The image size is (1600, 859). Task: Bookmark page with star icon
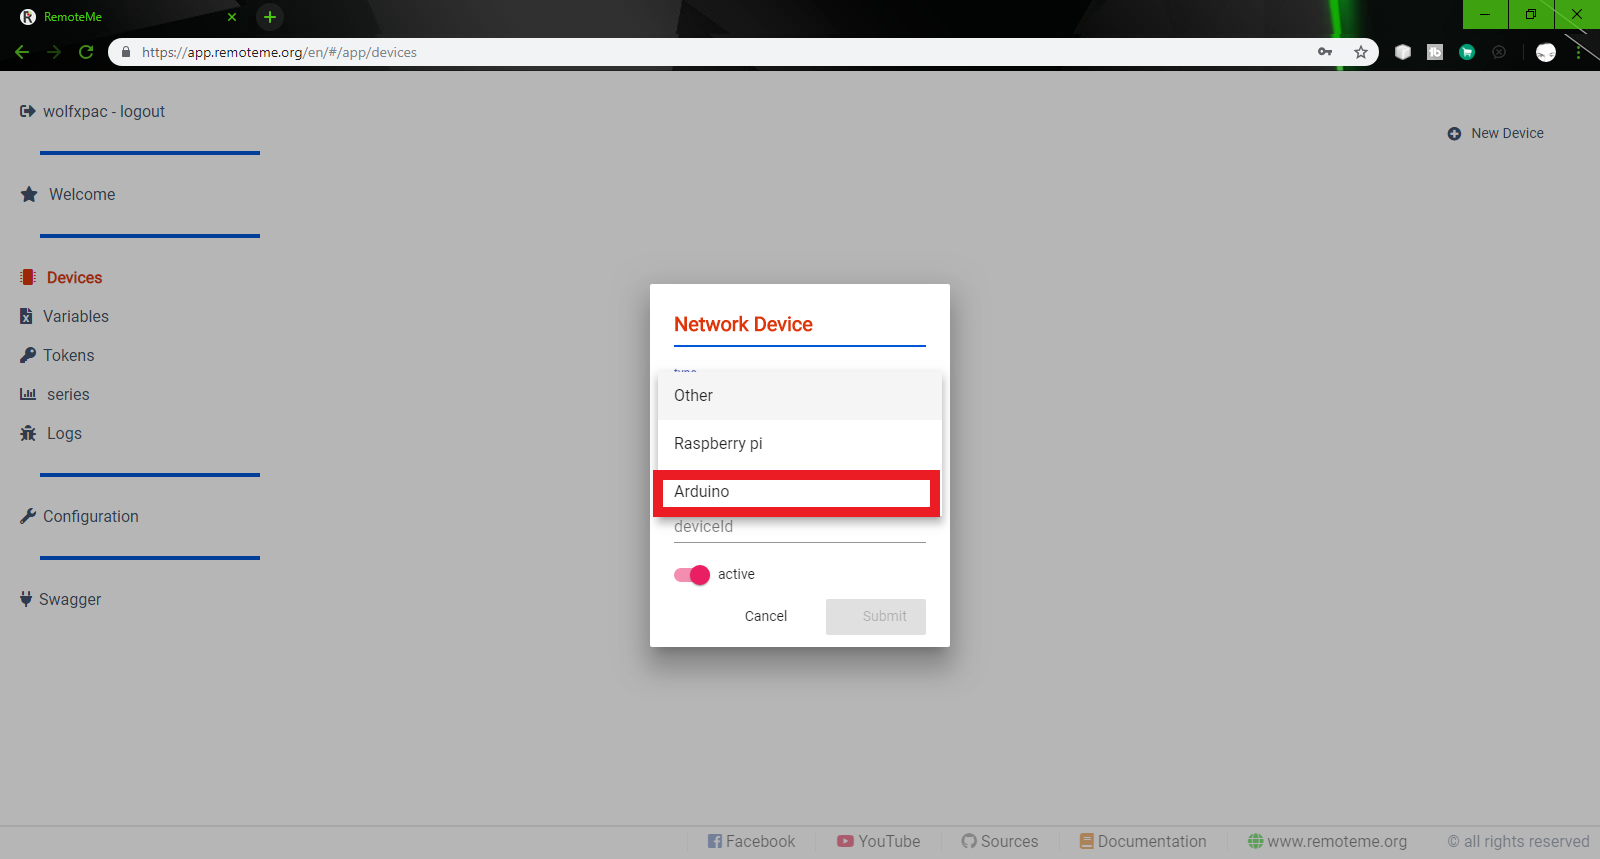coord(1361,52)
